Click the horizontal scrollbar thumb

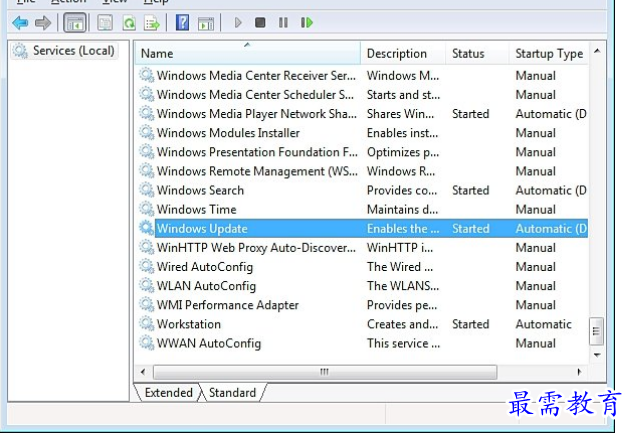(x=325, y=372)
